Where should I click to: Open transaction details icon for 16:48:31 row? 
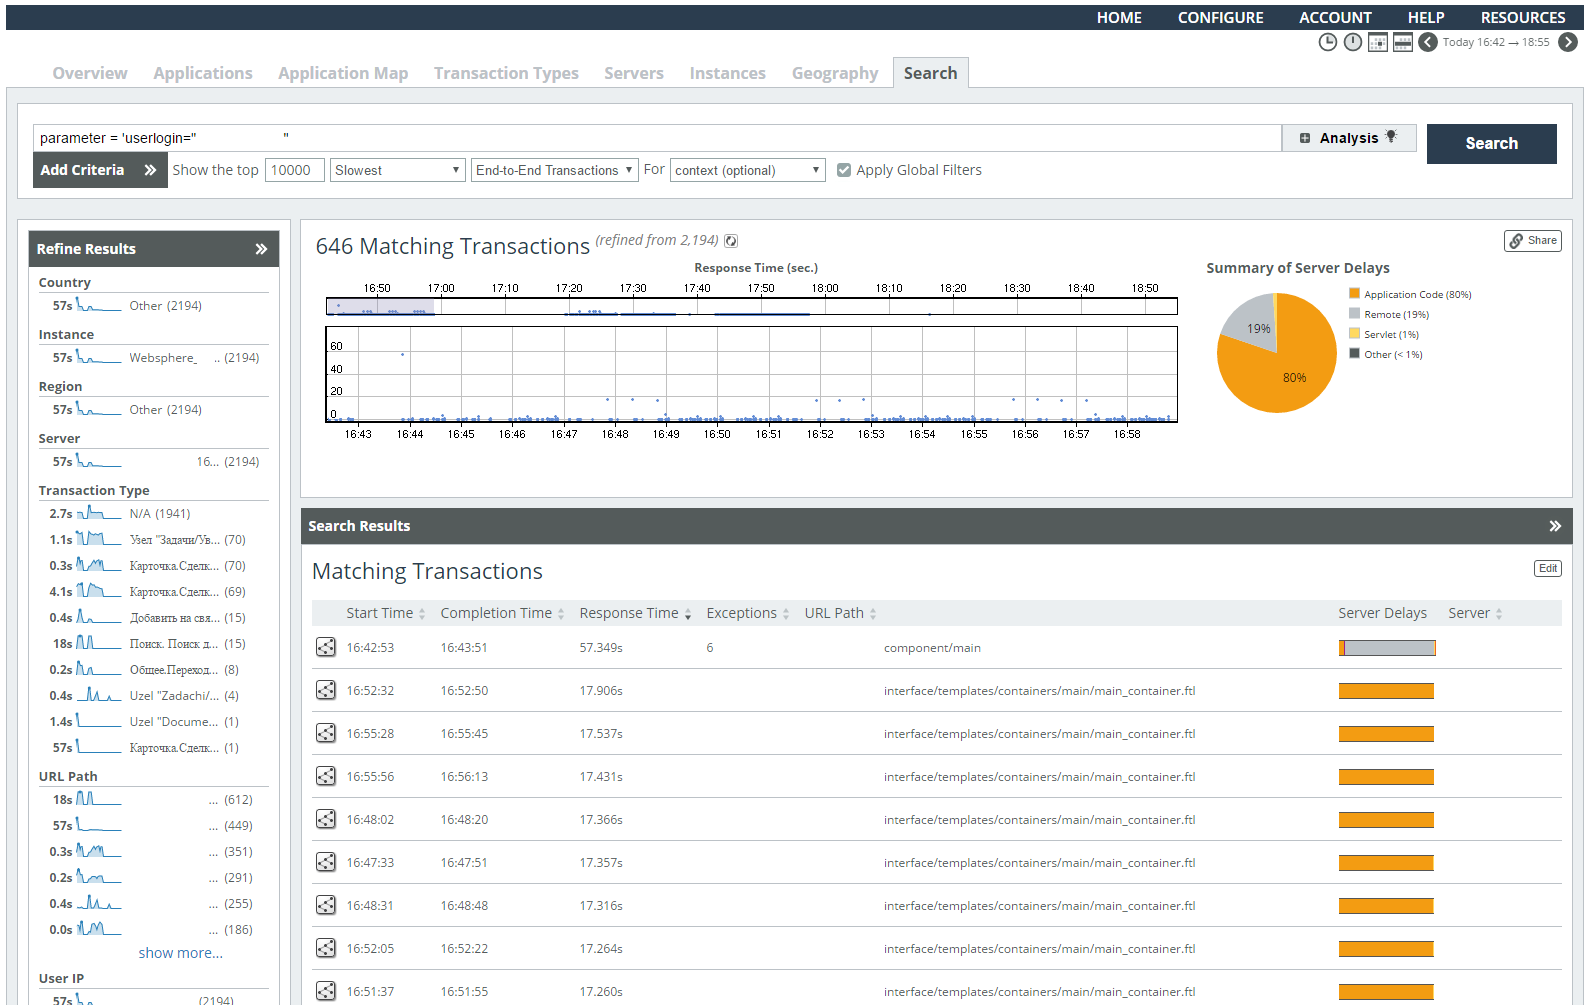click(x=326, y=905)
